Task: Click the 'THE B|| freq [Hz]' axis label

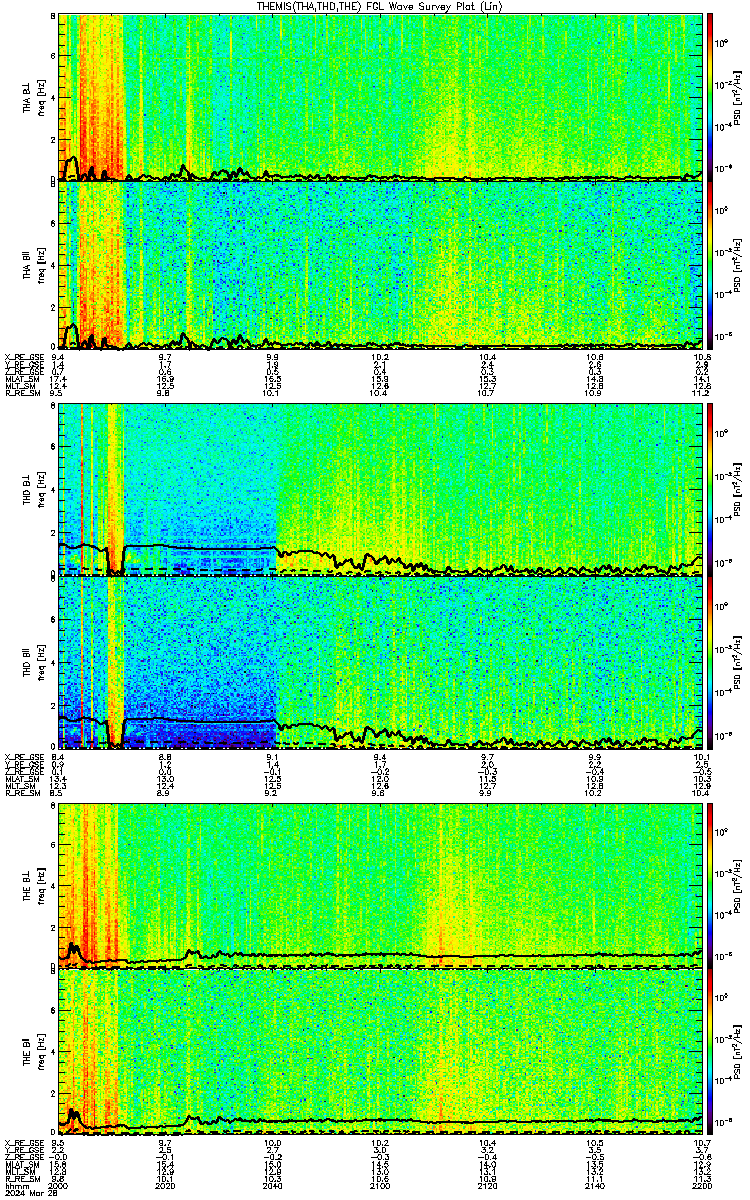Action: tap(34, 1053)
